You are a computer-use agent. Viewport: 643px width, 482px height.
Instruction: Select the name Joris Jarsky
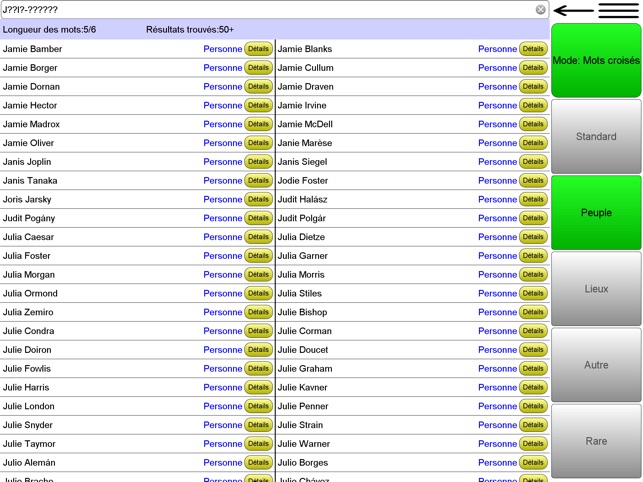[x=27, y=199]
